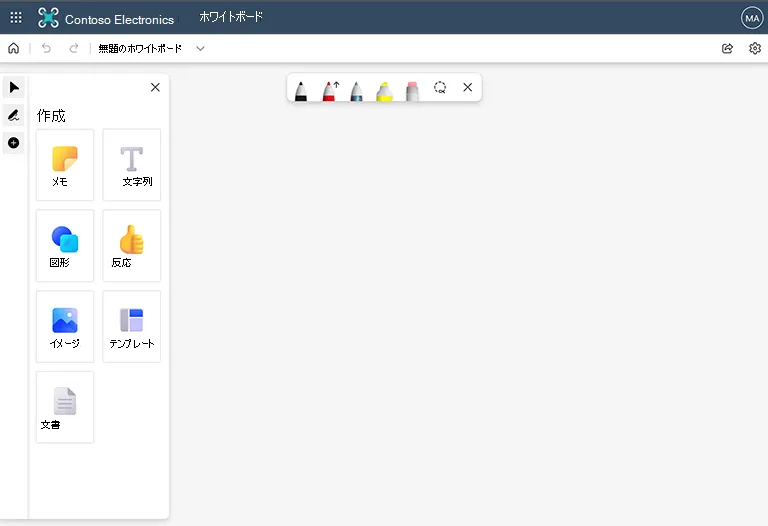The height and width of the screenshot is (526, 768).
Task: Activate the inking pen mode
Action: (x=14, y=115)
